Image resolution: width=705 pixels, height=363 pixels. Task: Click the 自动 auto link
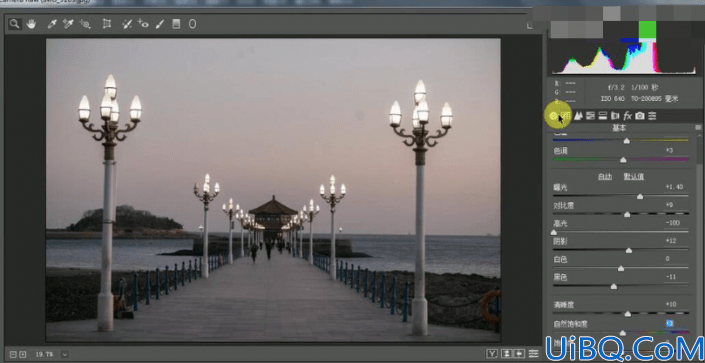[x=605, y=177]
